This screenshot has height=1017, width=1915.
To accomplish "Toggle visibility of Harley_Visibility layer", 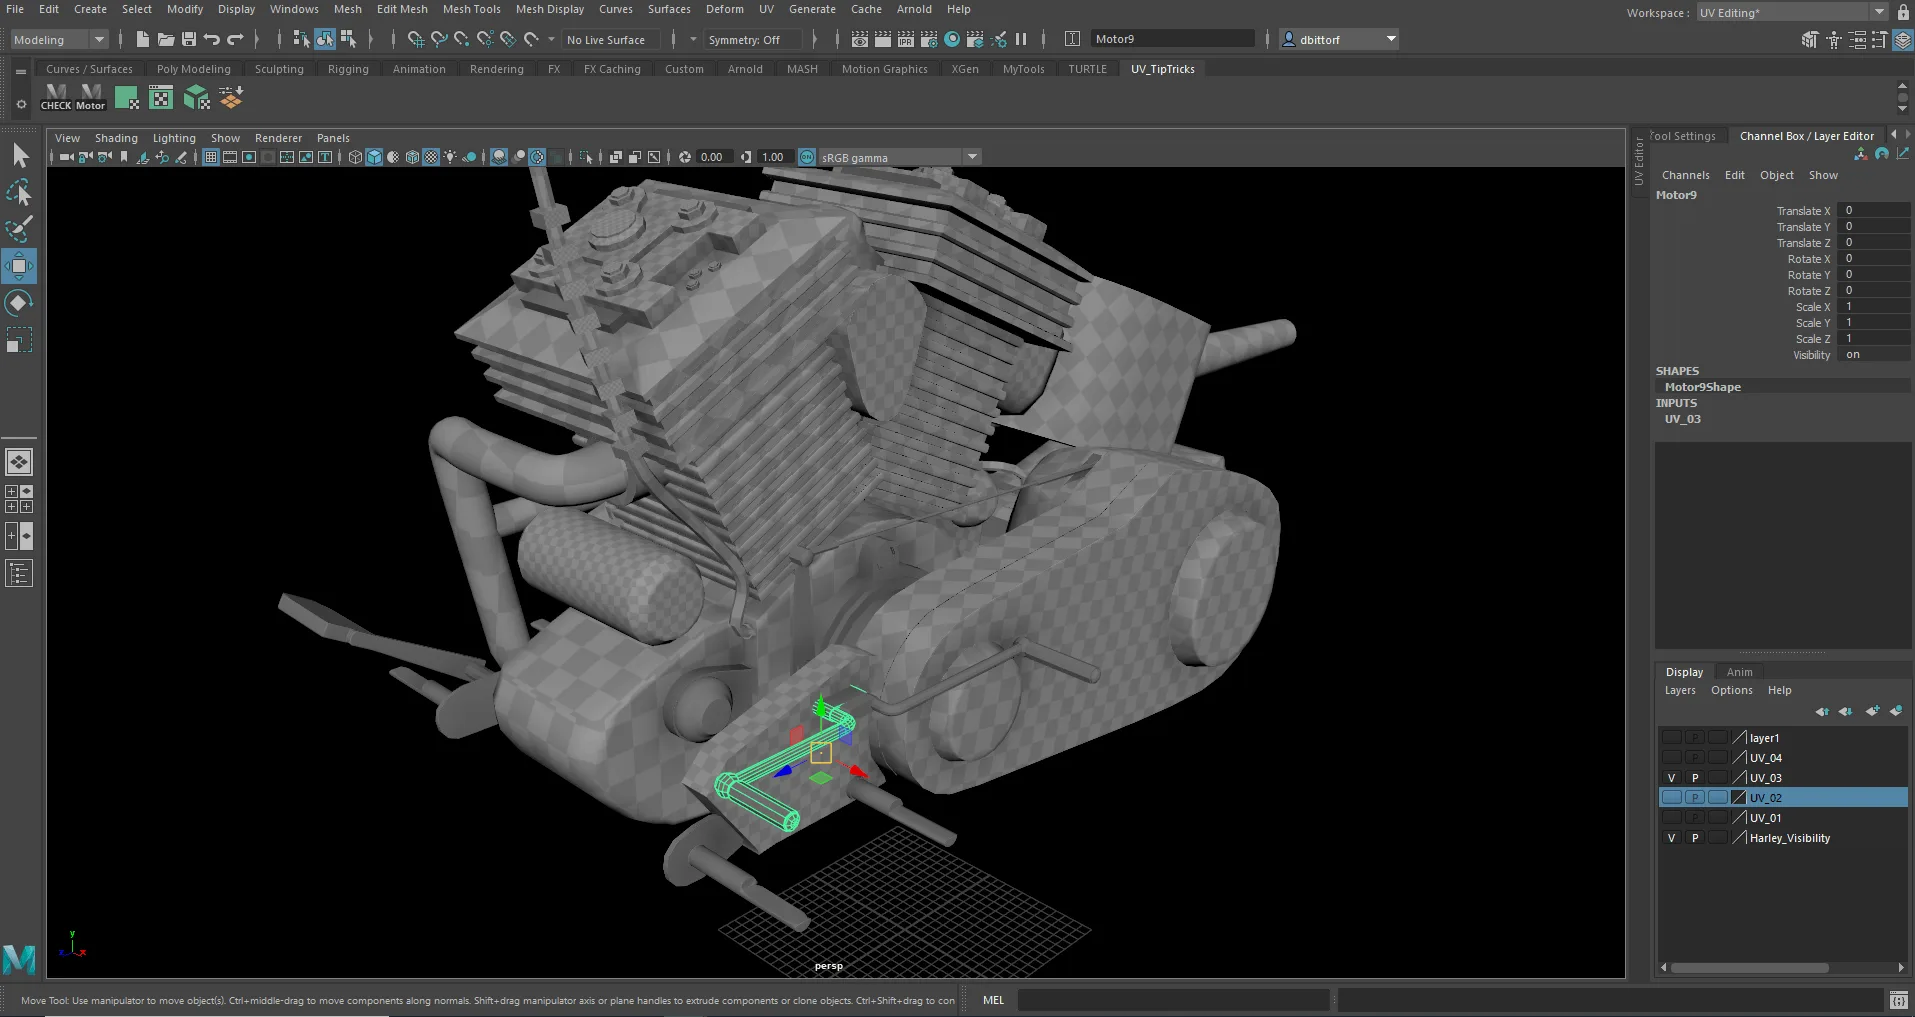I will point(1671,838).
